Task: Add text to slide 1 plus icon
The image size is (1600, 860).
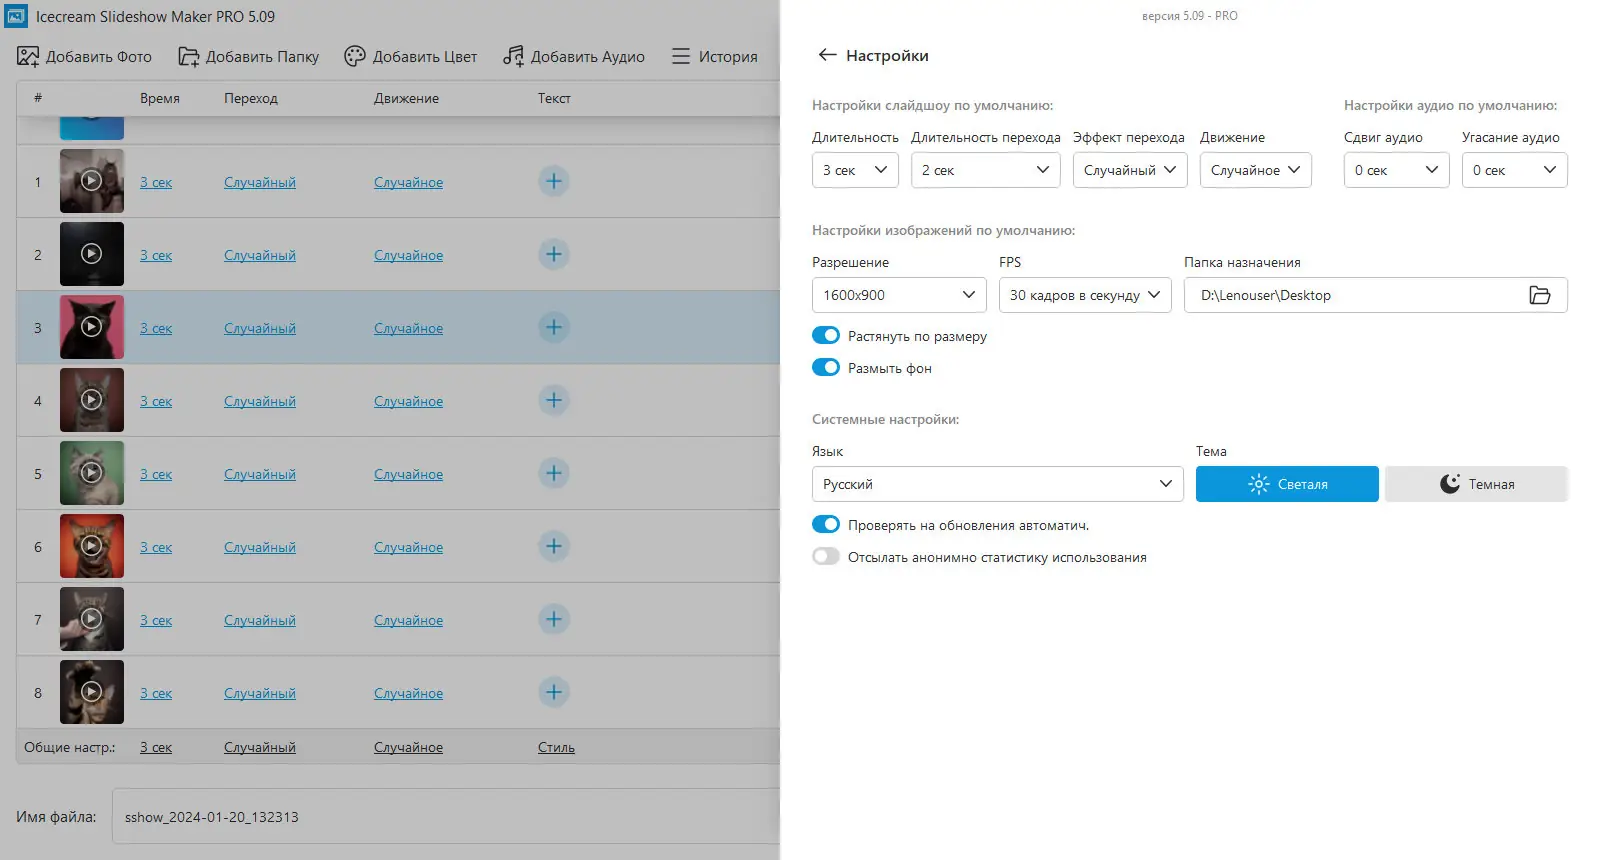Action: point(554,181)
